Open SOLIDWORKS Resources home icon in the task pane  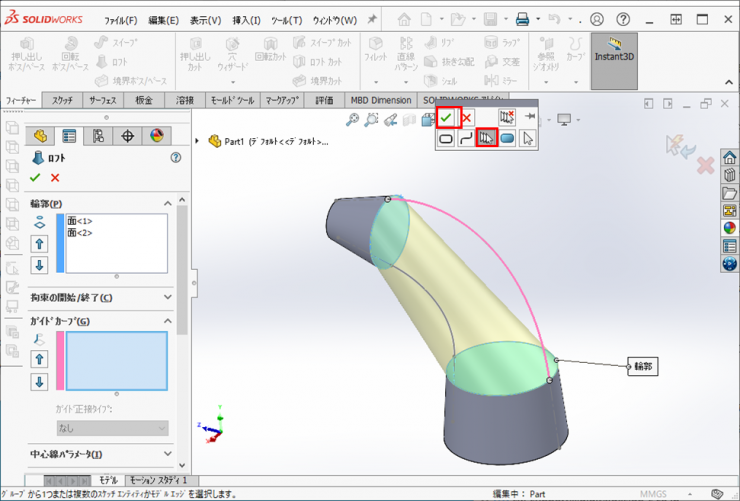(x=729, y=158)
